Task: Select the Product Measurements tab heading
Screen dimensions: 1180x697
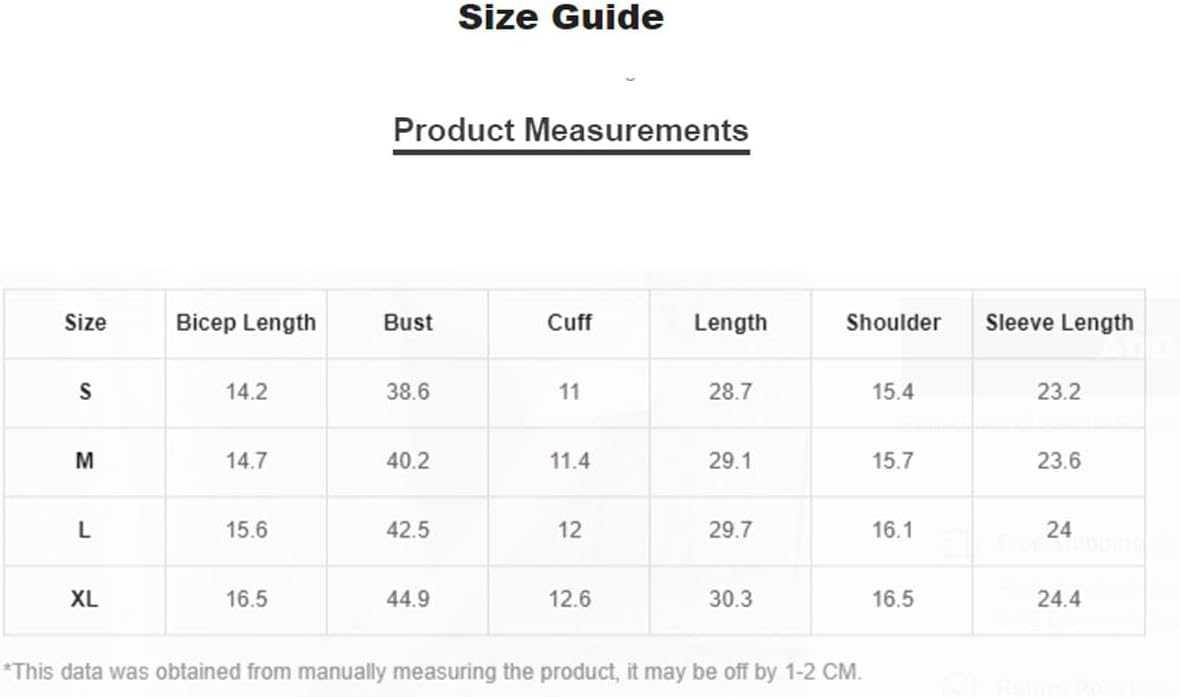Action: (x=571, y=130)
